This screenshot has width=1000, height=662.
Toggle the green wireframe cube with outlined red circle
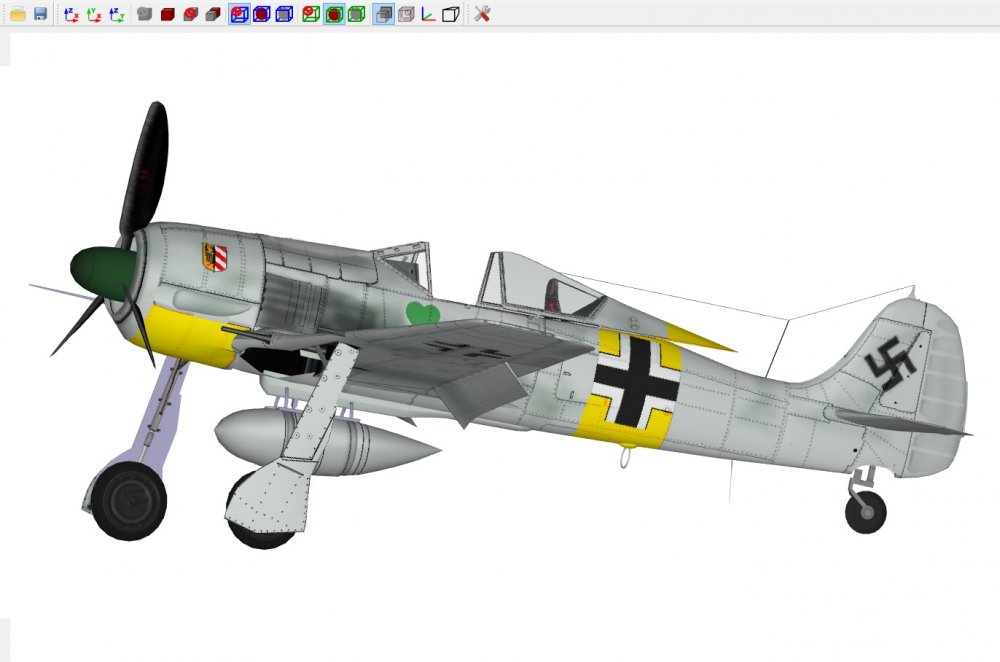[311, 14]
